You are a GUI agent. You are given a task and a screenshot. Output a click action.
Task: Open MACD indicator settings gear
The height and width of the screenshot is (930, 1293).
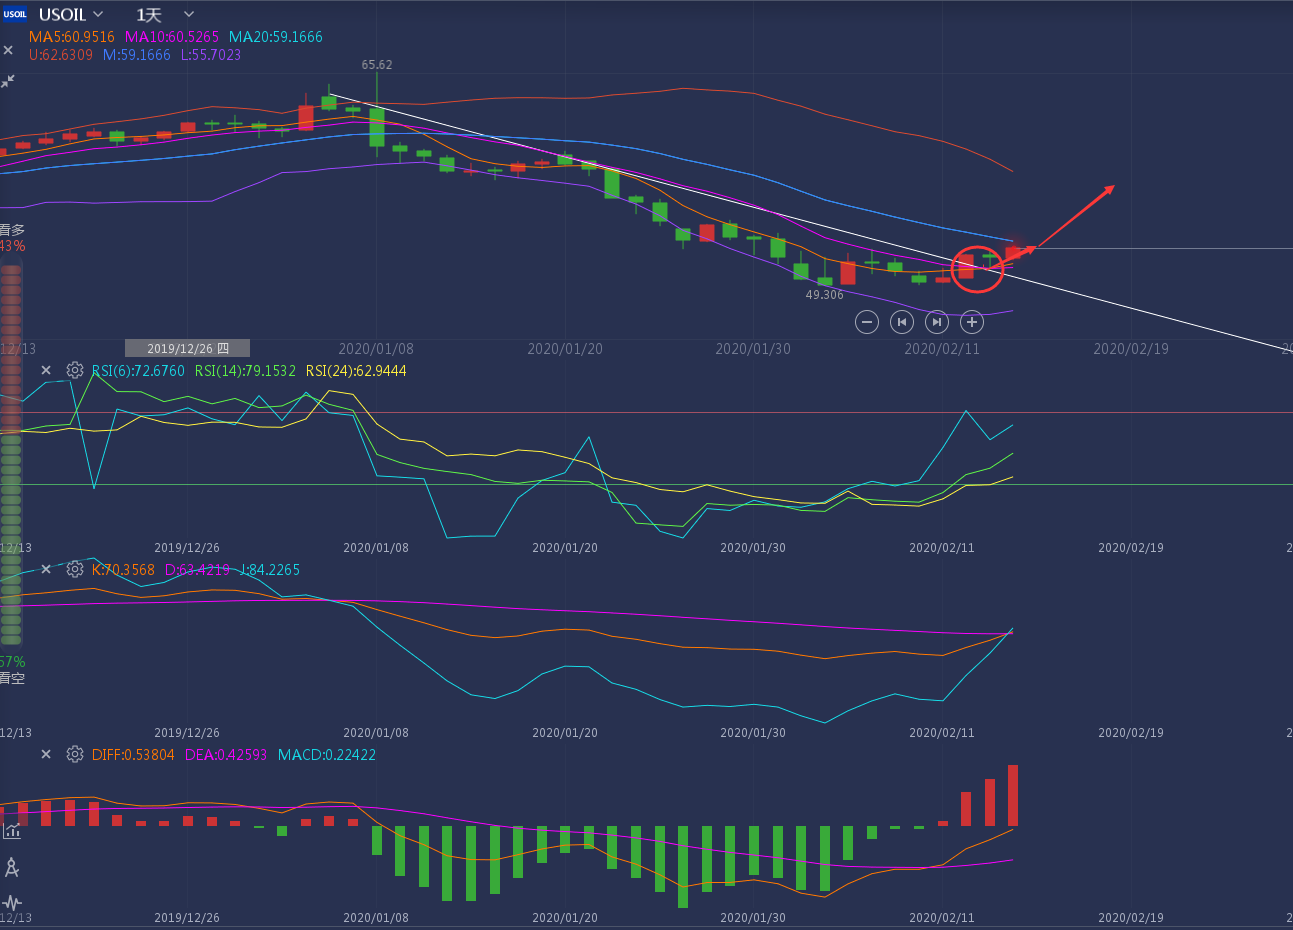75,754
